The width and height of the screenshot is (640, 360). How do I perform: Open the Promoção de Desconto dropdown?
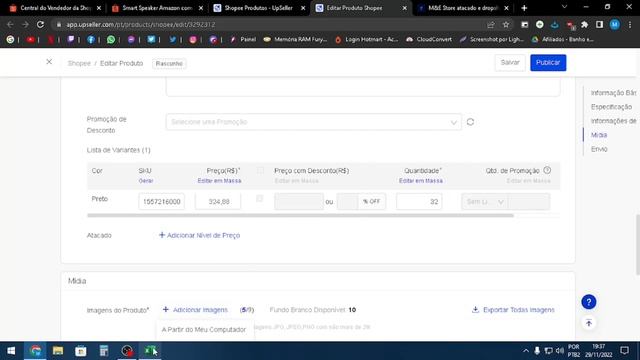(313, 122)
